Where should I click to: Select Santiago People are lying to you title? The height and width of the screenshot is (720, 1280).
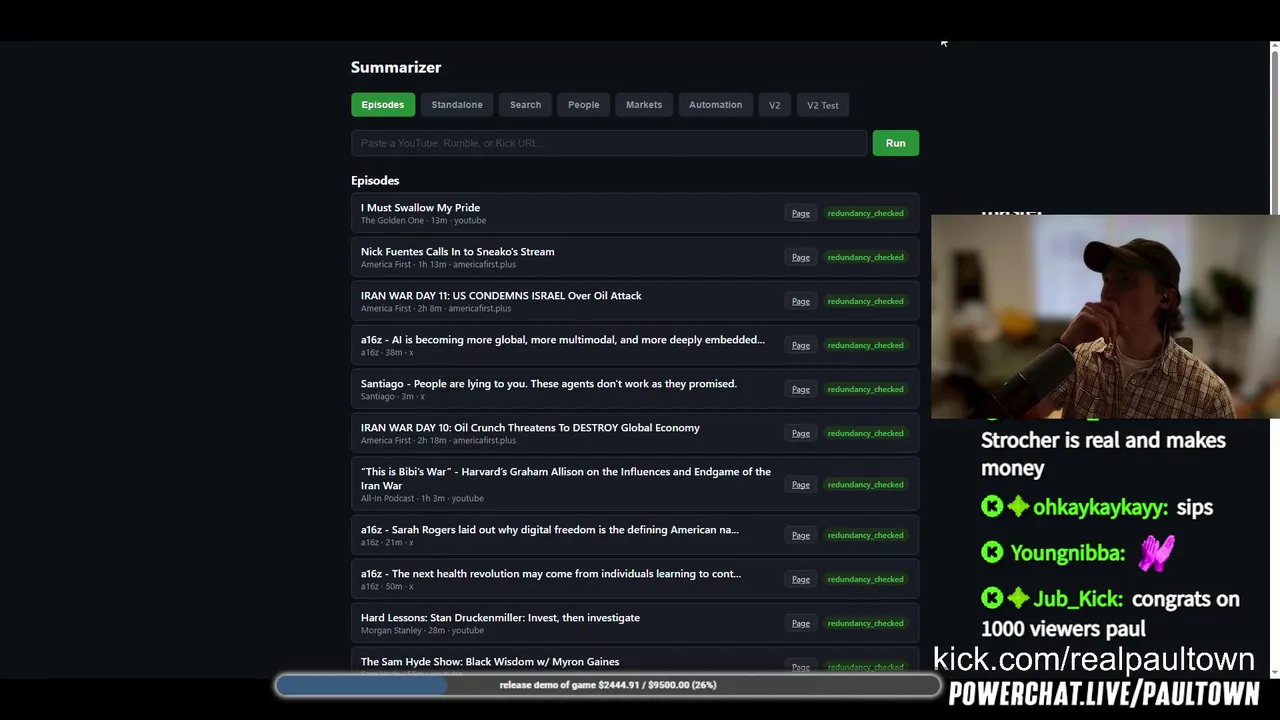click(x=548, y=384)
